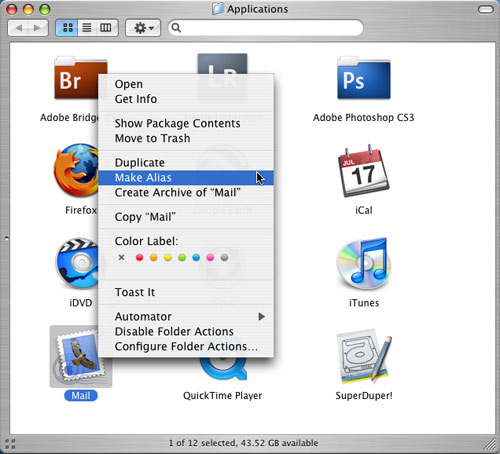Clear the color label with the X
This screenshot has height=454, width=500.
121,257
